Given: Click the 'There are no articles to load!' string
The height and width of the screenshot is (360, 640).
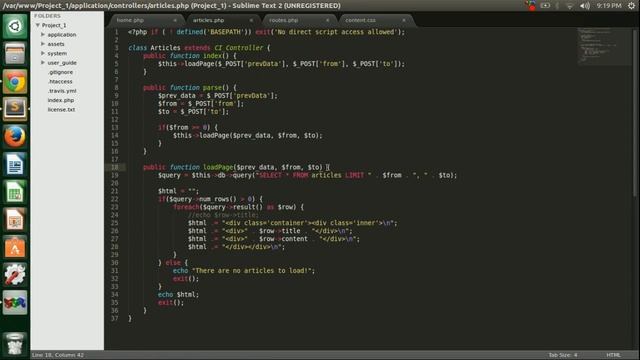Looking at the screenshot, I should 251,271.
